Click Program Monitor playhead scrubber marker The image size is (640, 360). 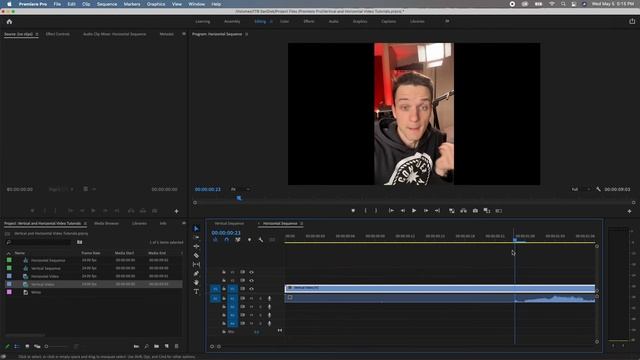click(239, 198)
